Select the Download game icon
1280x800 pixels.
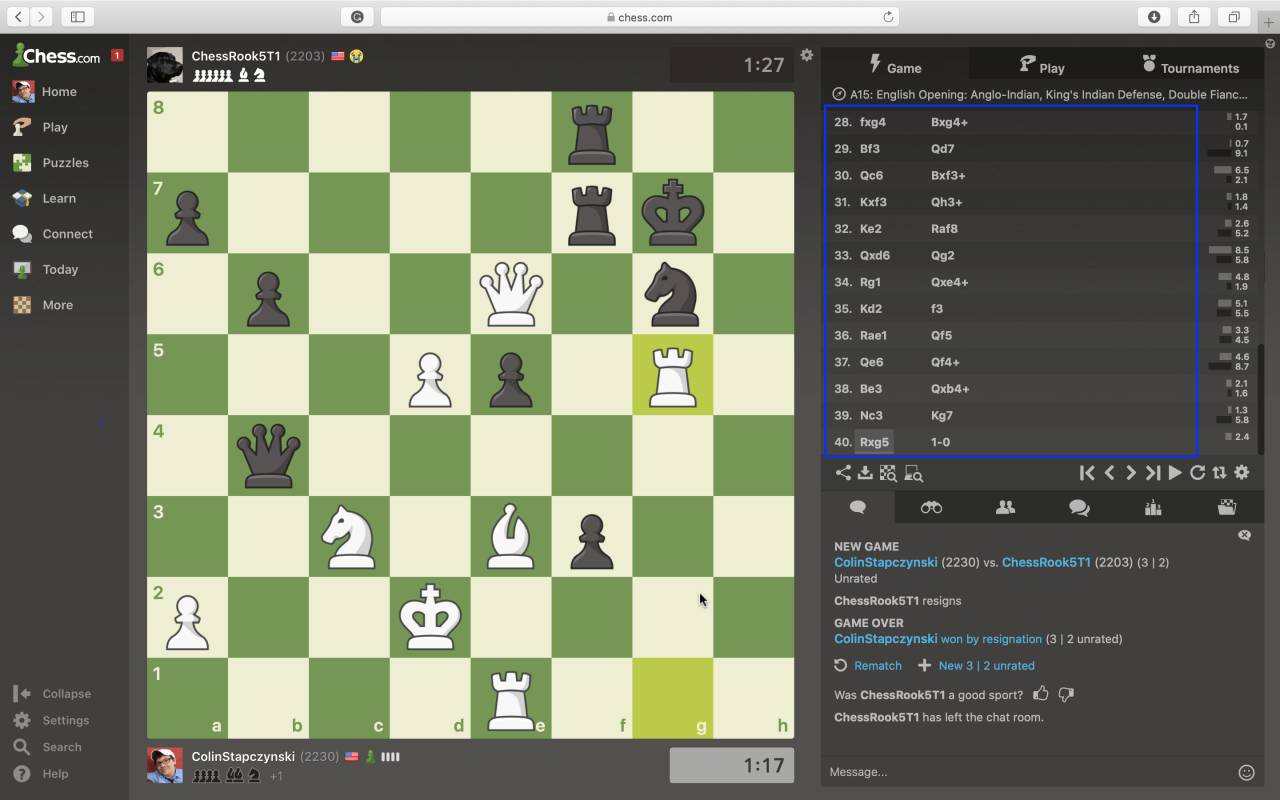click(x=865, y=473)
